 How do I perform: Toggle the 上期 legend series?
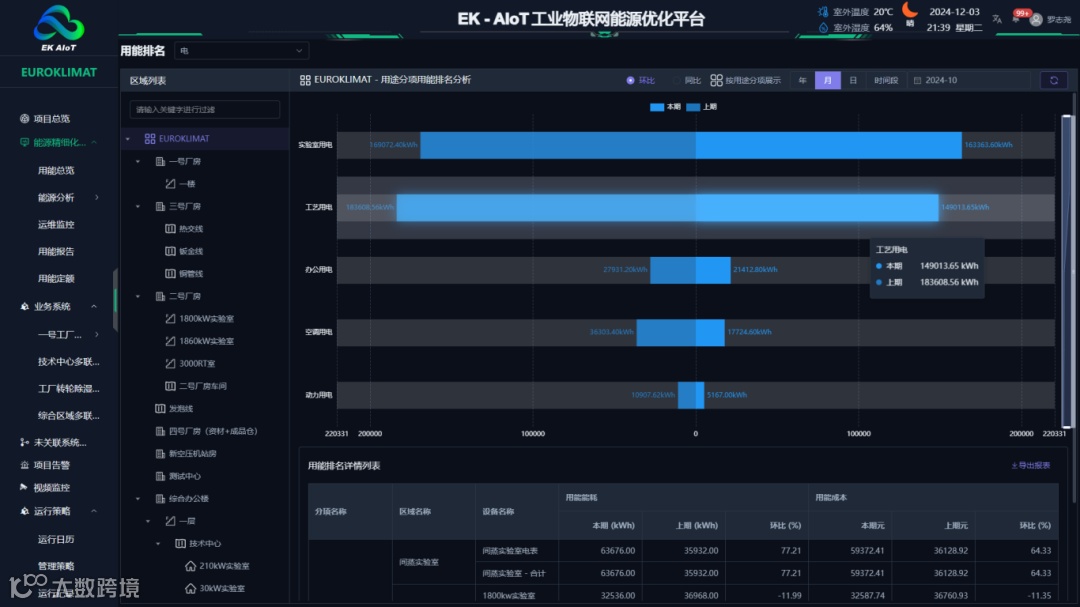pyautogui.click(x=702, y=107)
